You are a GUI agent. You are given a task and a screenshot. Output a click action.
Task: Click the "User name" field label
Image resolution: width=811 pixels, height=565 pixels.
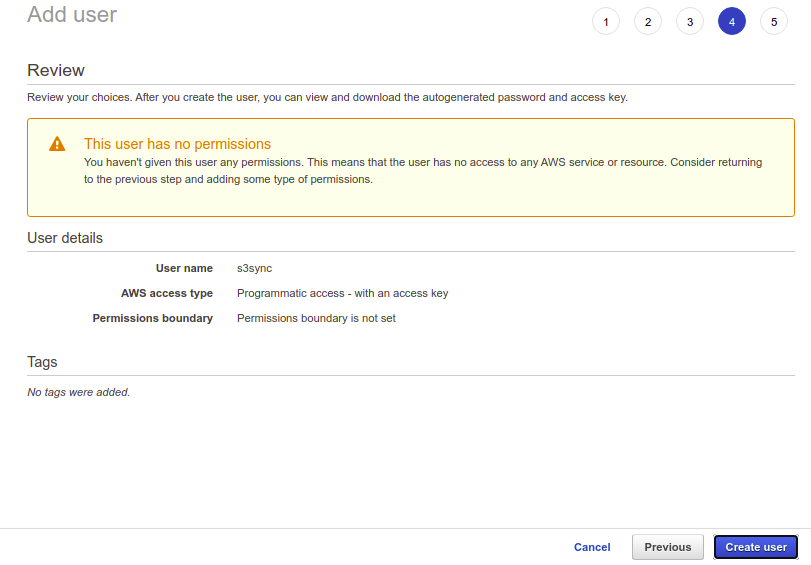coord(184,268)
